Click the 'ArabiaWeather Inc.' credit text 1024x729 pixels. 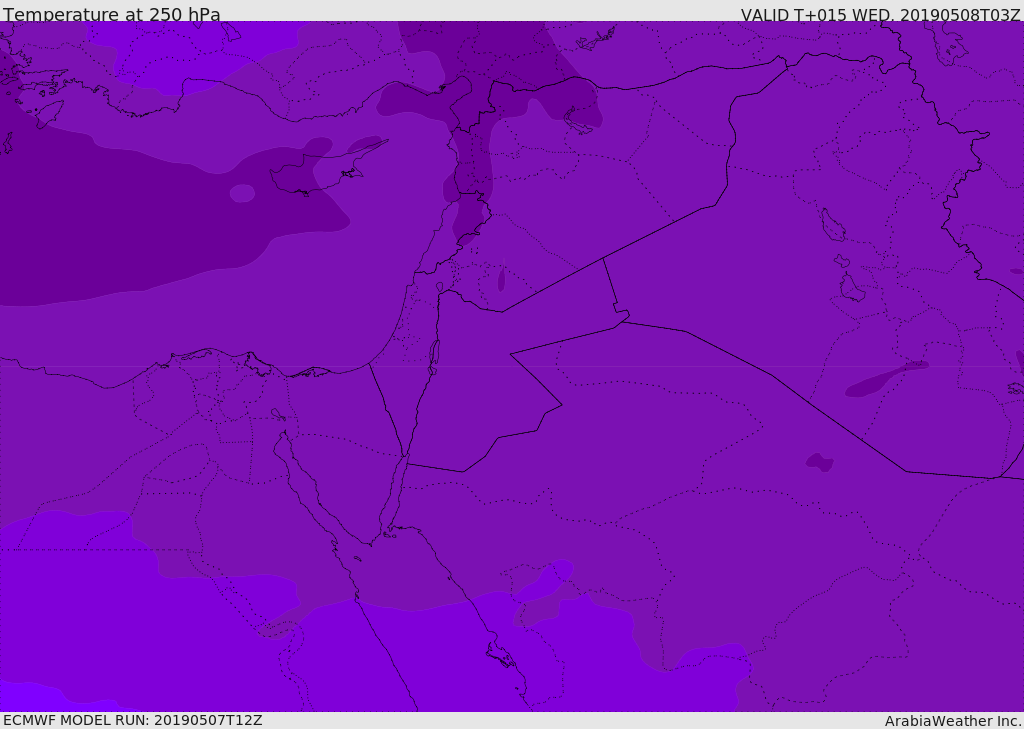(x=953, y=721)
